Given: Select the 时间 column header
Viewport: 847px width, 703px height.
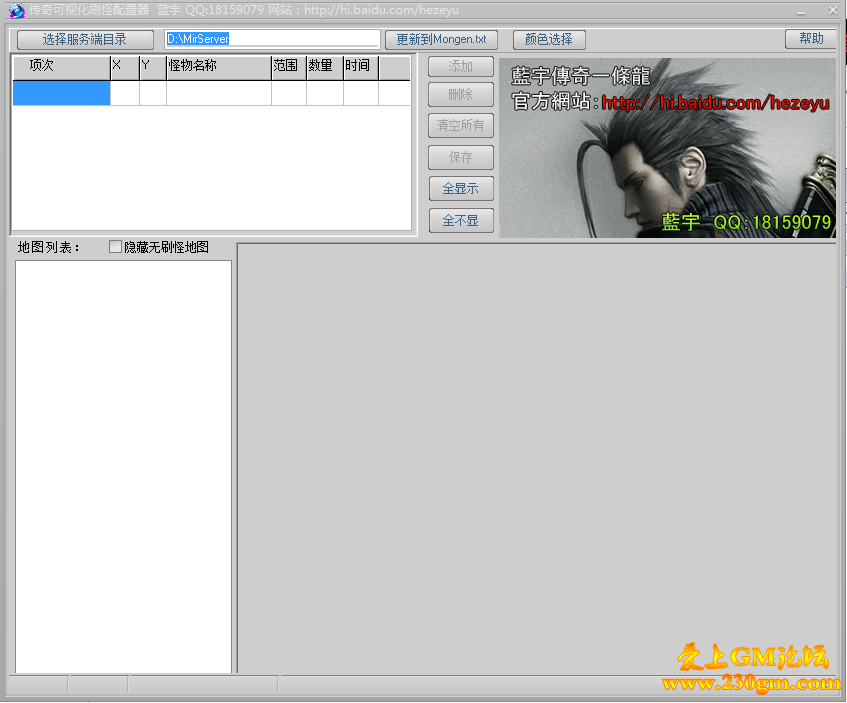Looking at the screenshot, I should 361,67.
